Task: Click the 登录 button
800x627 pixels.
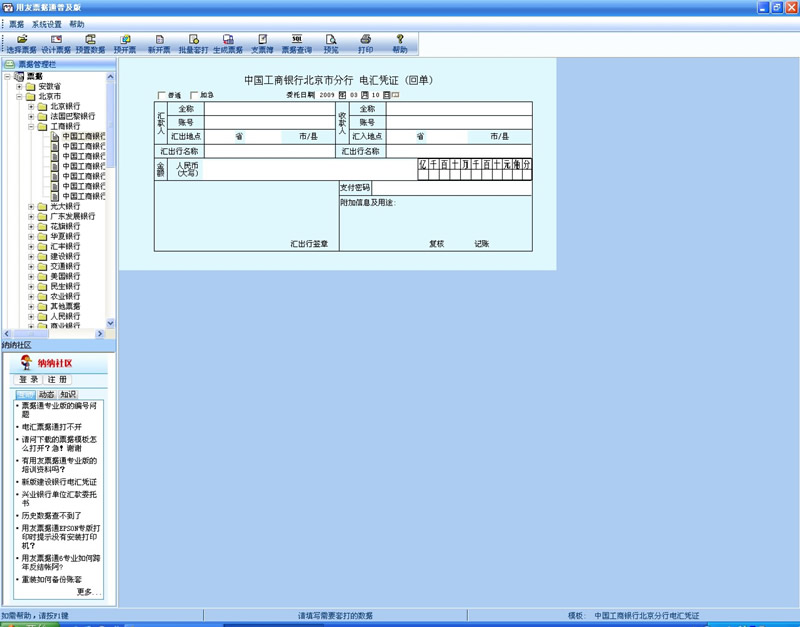Action: click(28, 380)
